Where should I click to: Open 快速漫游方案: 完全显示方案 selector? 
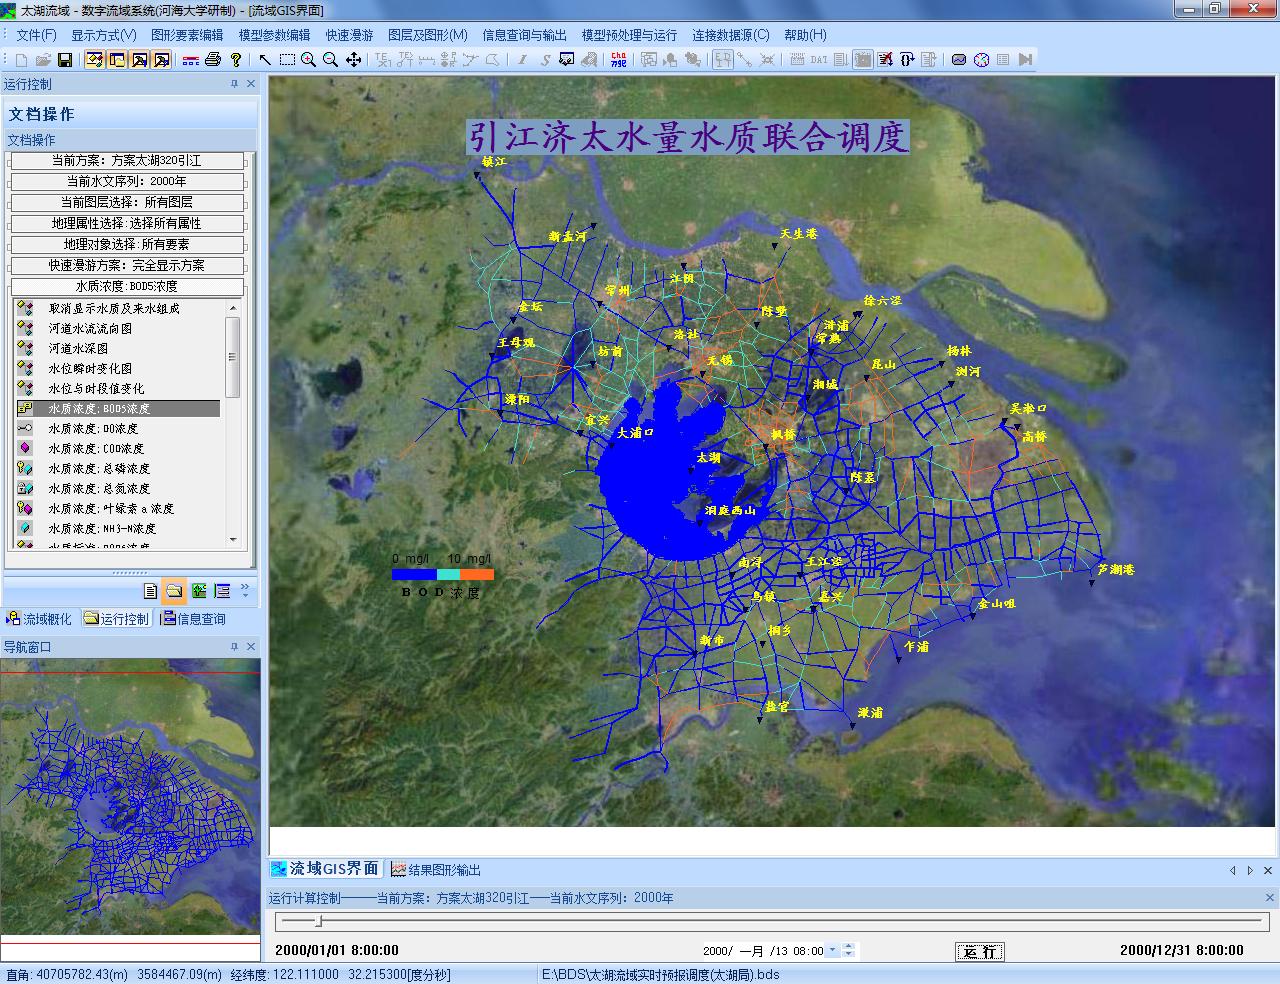(127, 266)
